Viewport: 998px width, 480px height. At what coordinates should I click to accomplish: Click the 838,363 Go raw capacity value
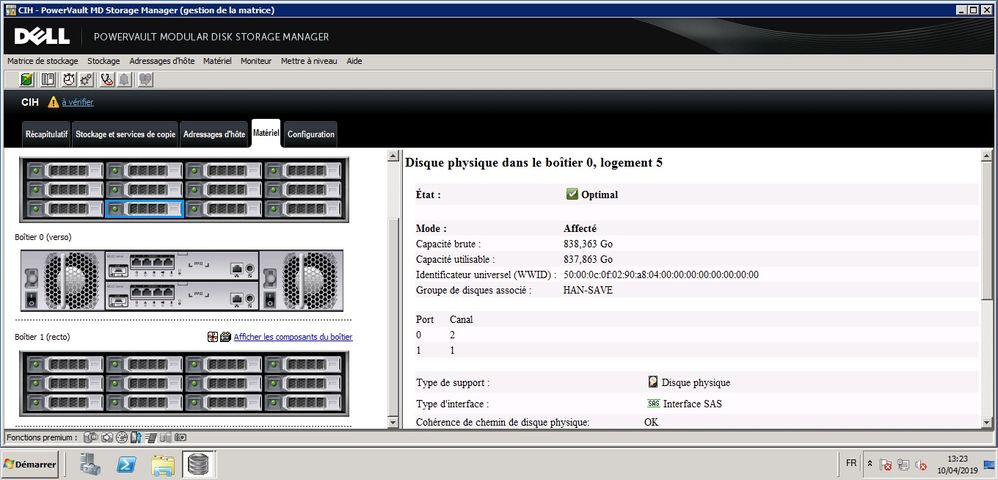(588, 244)
